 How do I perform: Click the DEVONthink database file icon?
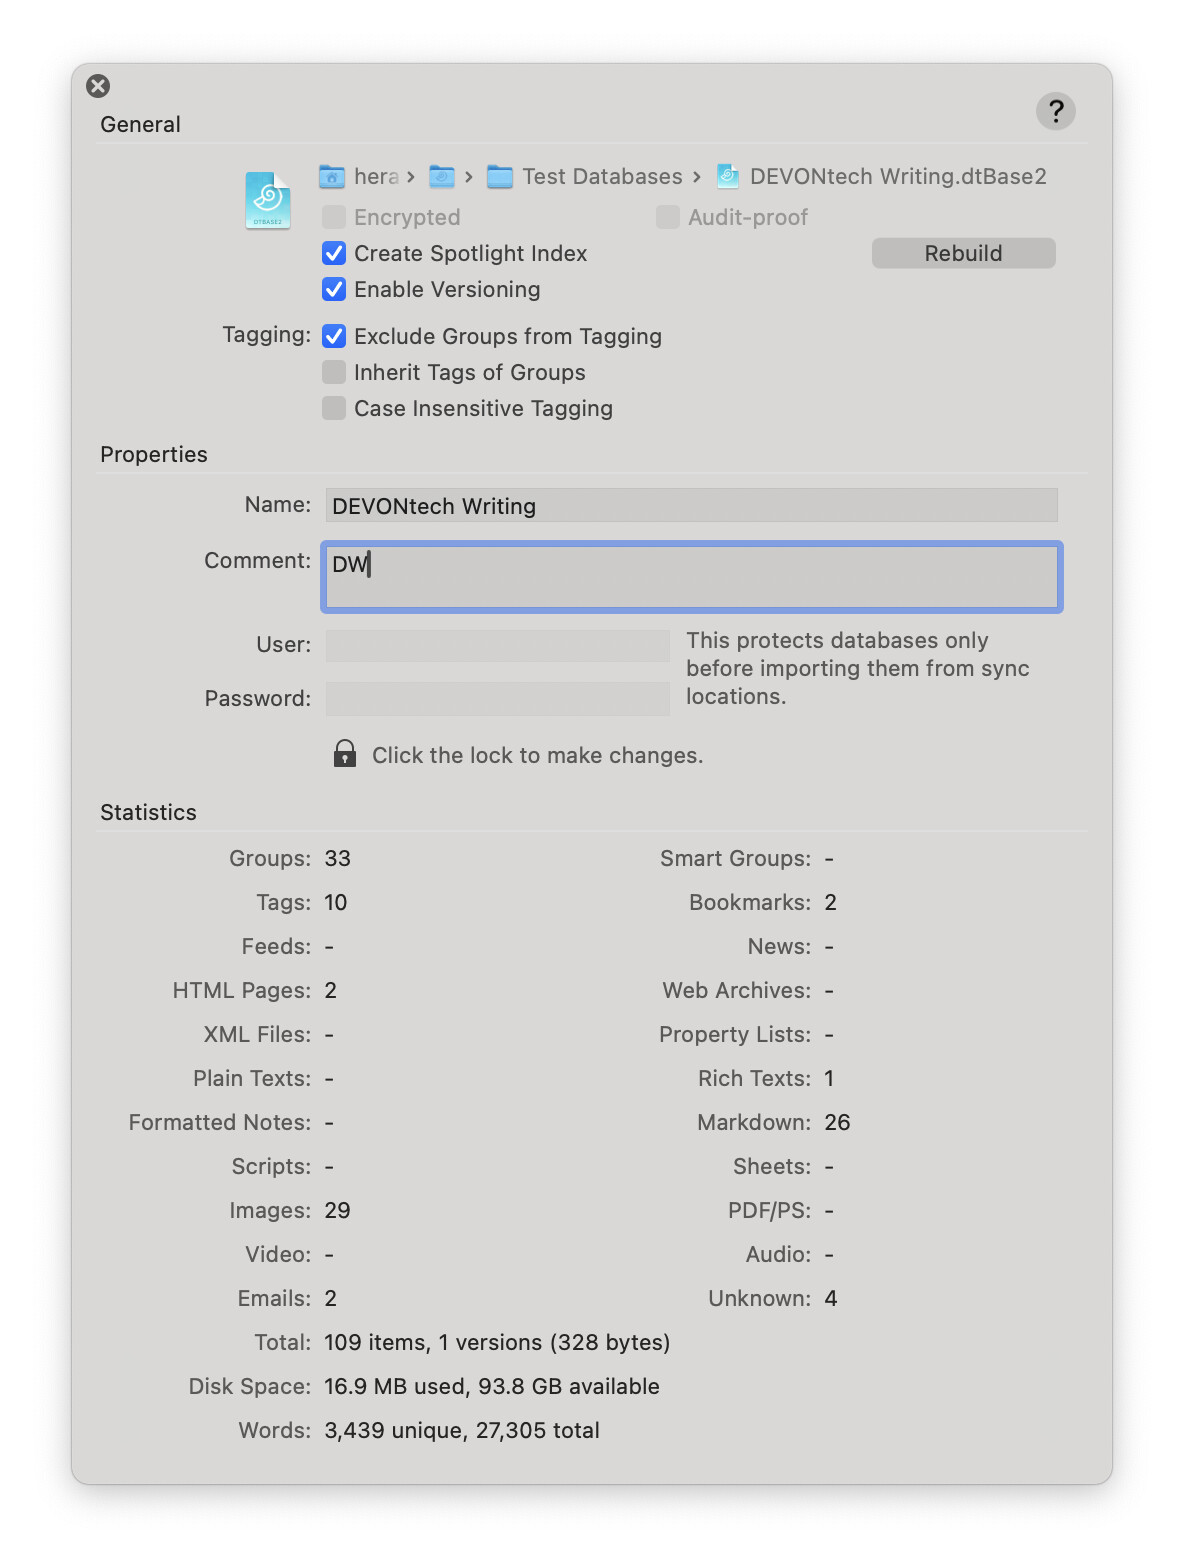point(268,200)
